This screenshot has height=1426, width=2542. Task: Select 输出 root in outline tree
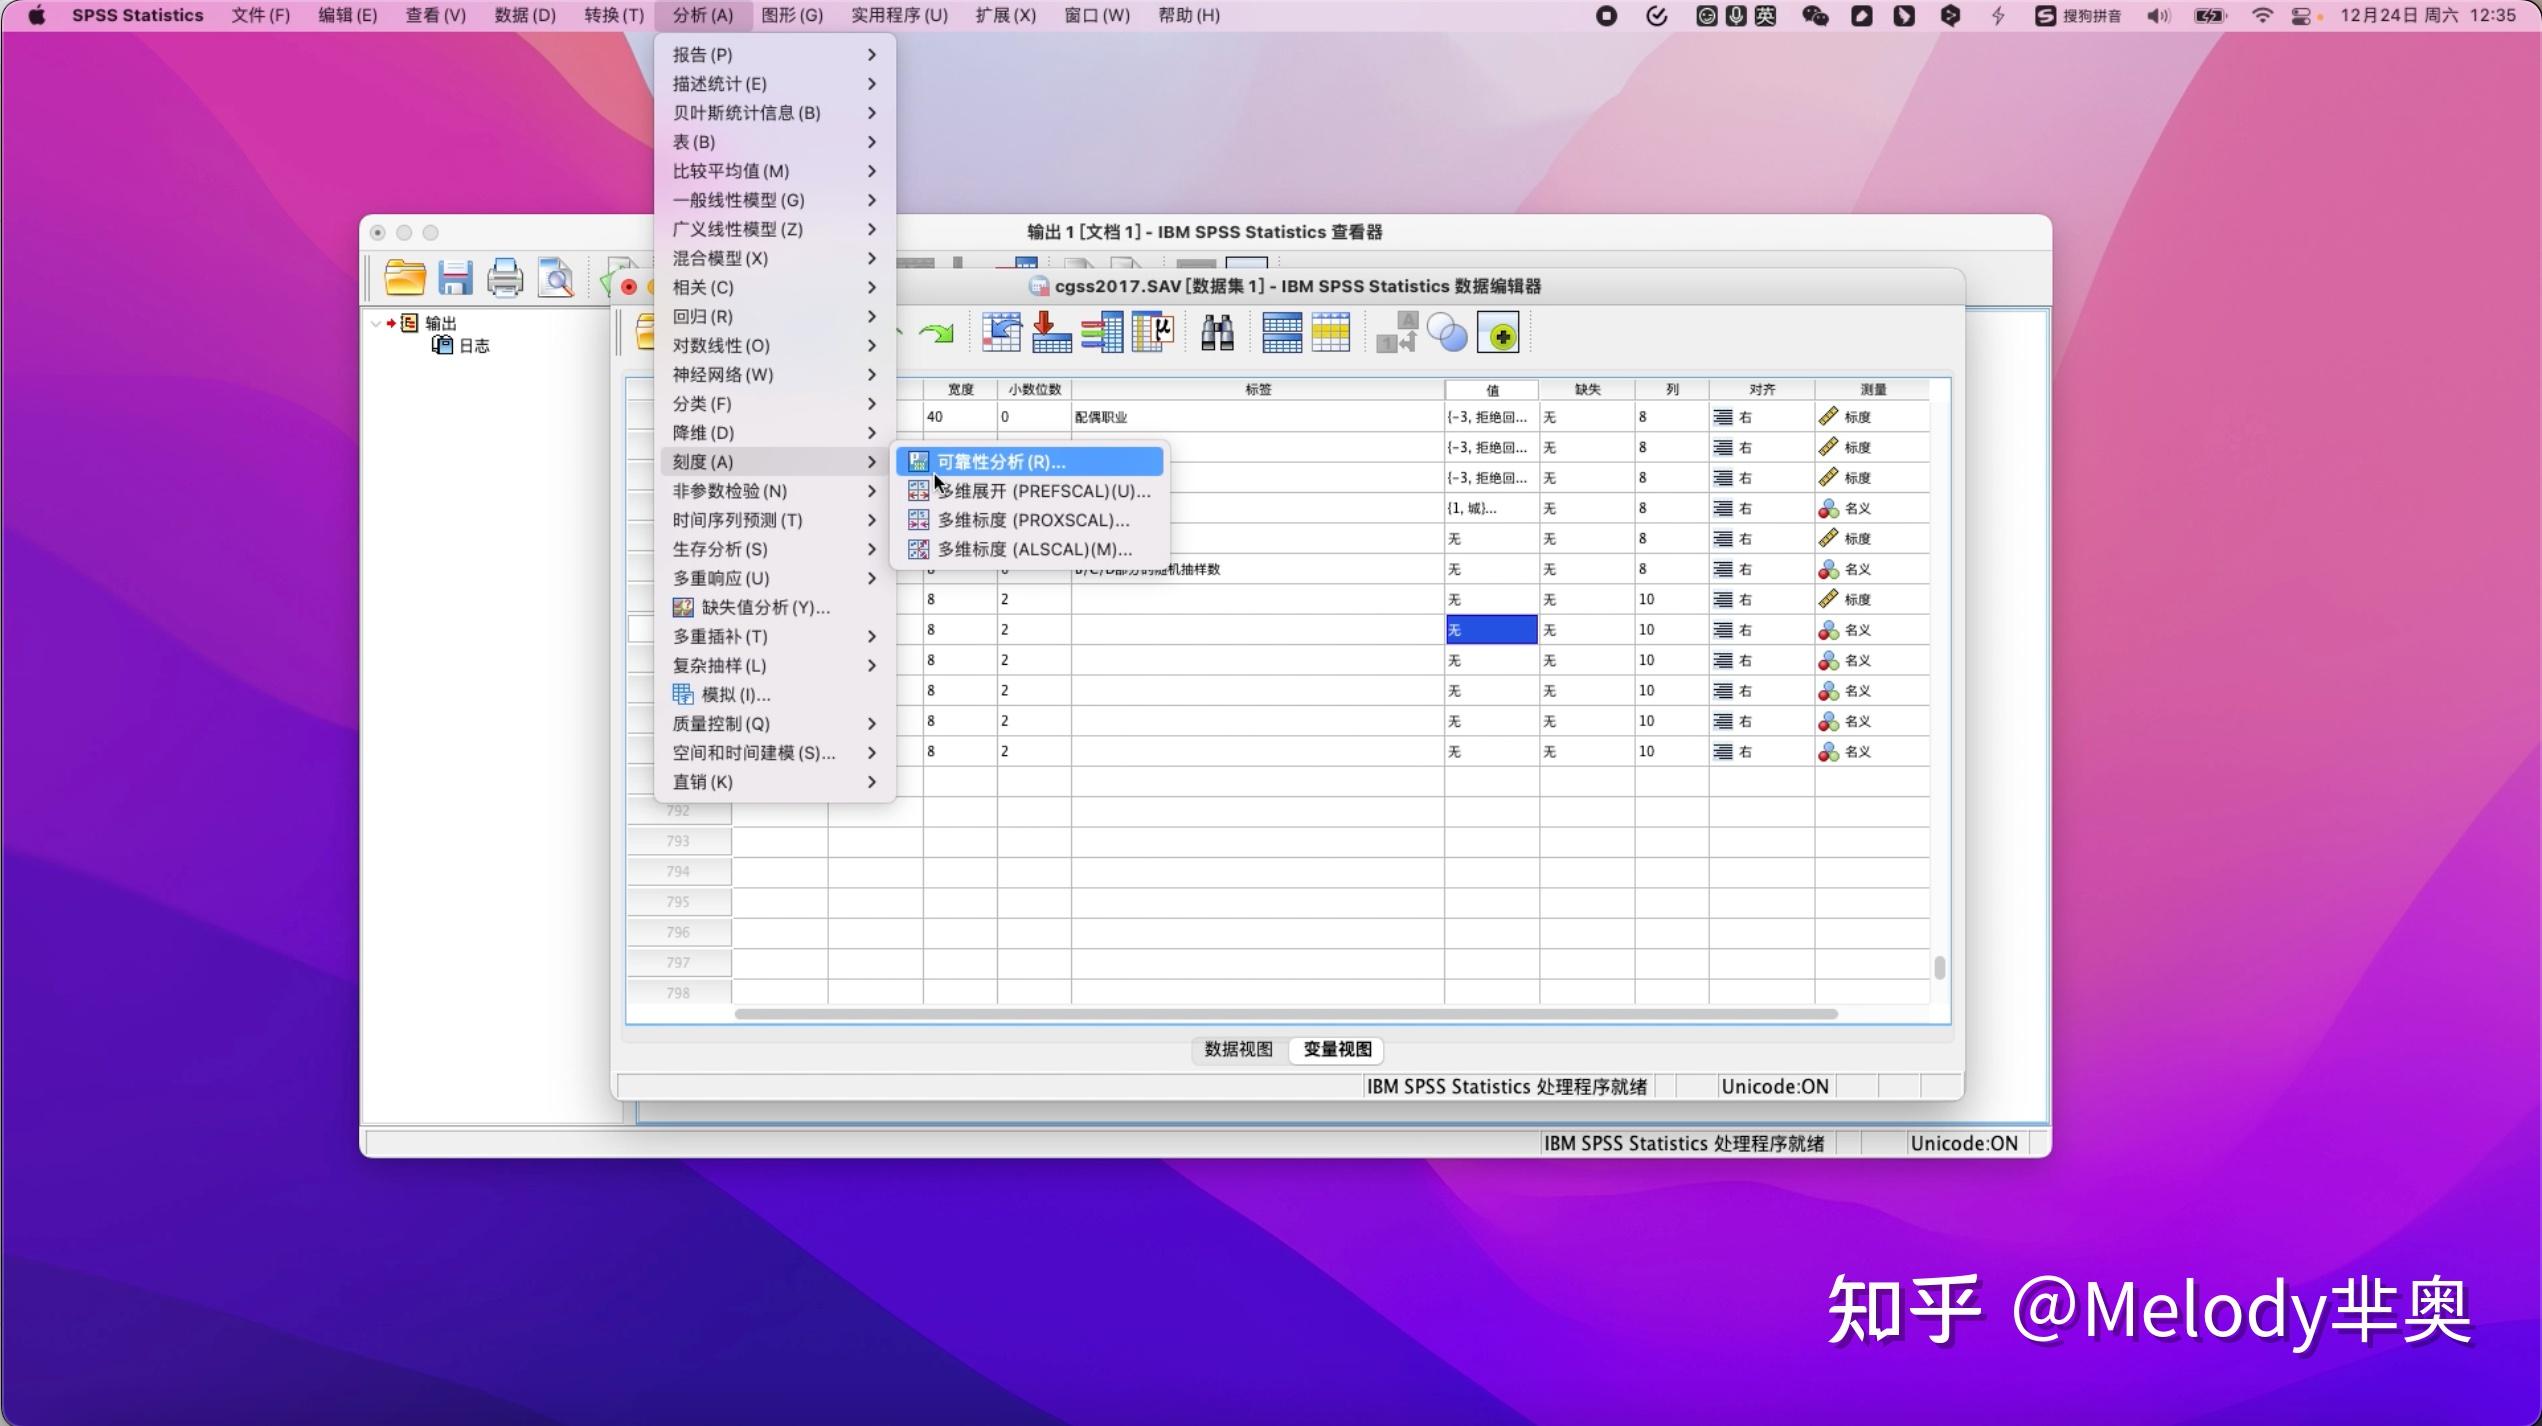(x=430, y=323)
